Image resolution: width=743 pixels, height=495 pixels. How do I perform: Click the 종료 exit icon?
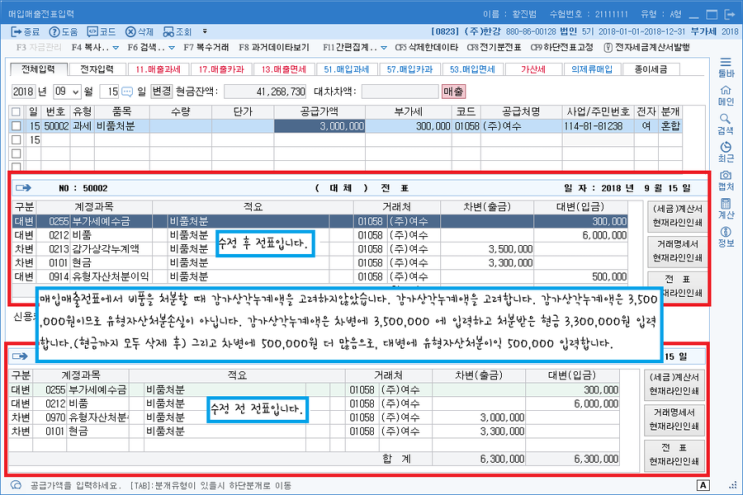tap(17, 32)
